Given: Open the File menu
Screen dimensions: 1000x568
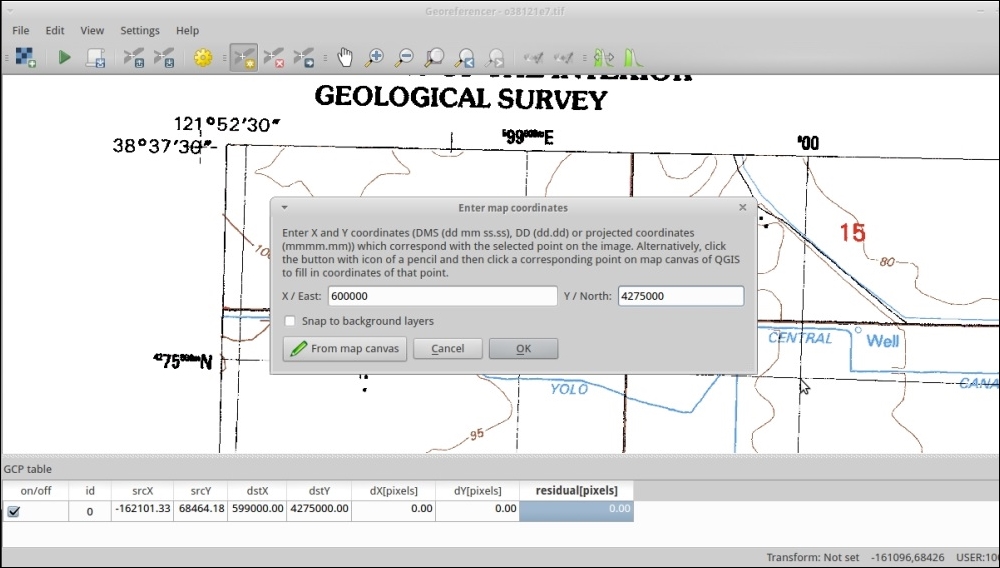Looking at the screenshot, I should [21, 31].
